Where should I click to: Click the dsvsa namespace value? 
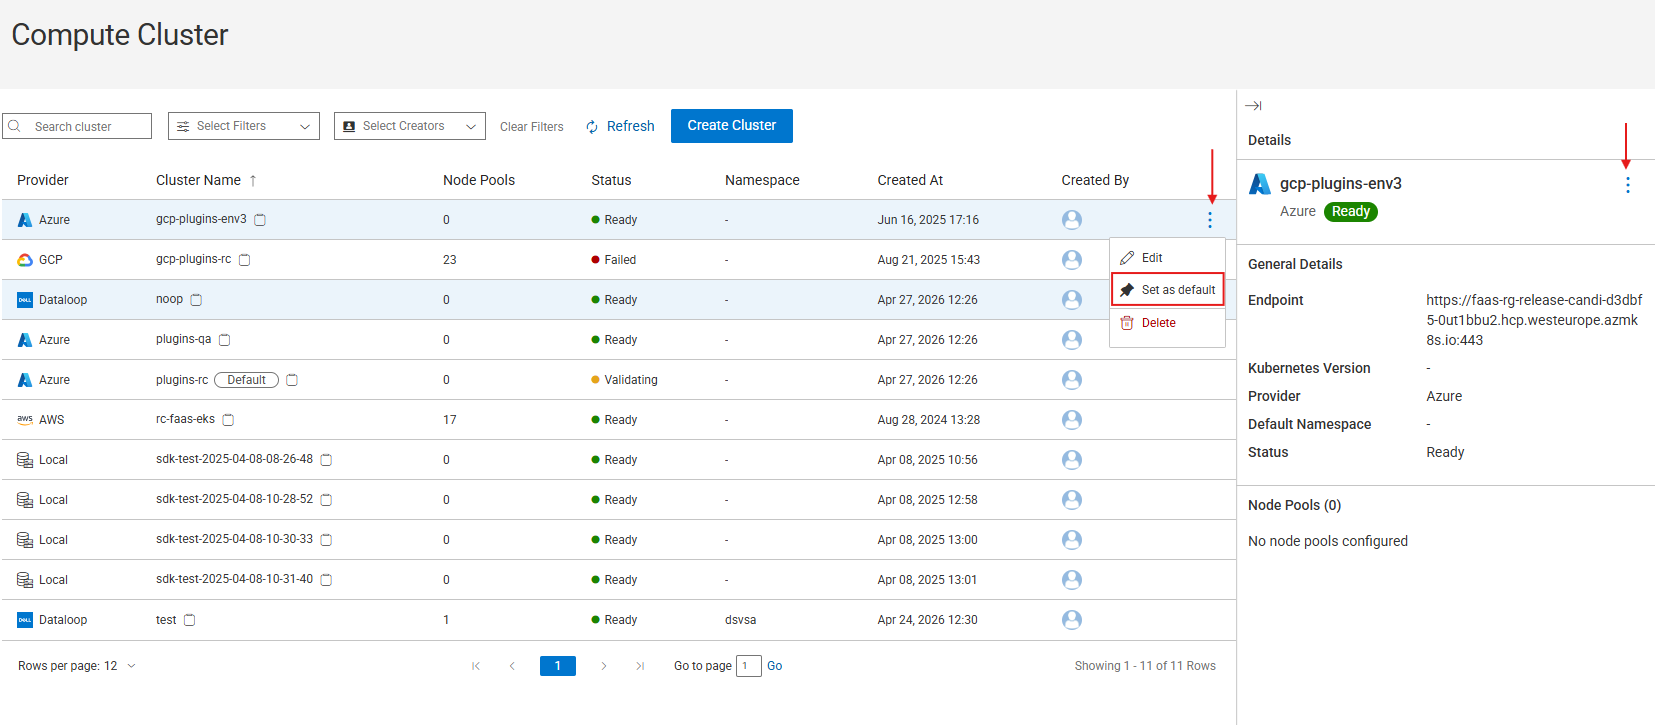click(740, 620)
